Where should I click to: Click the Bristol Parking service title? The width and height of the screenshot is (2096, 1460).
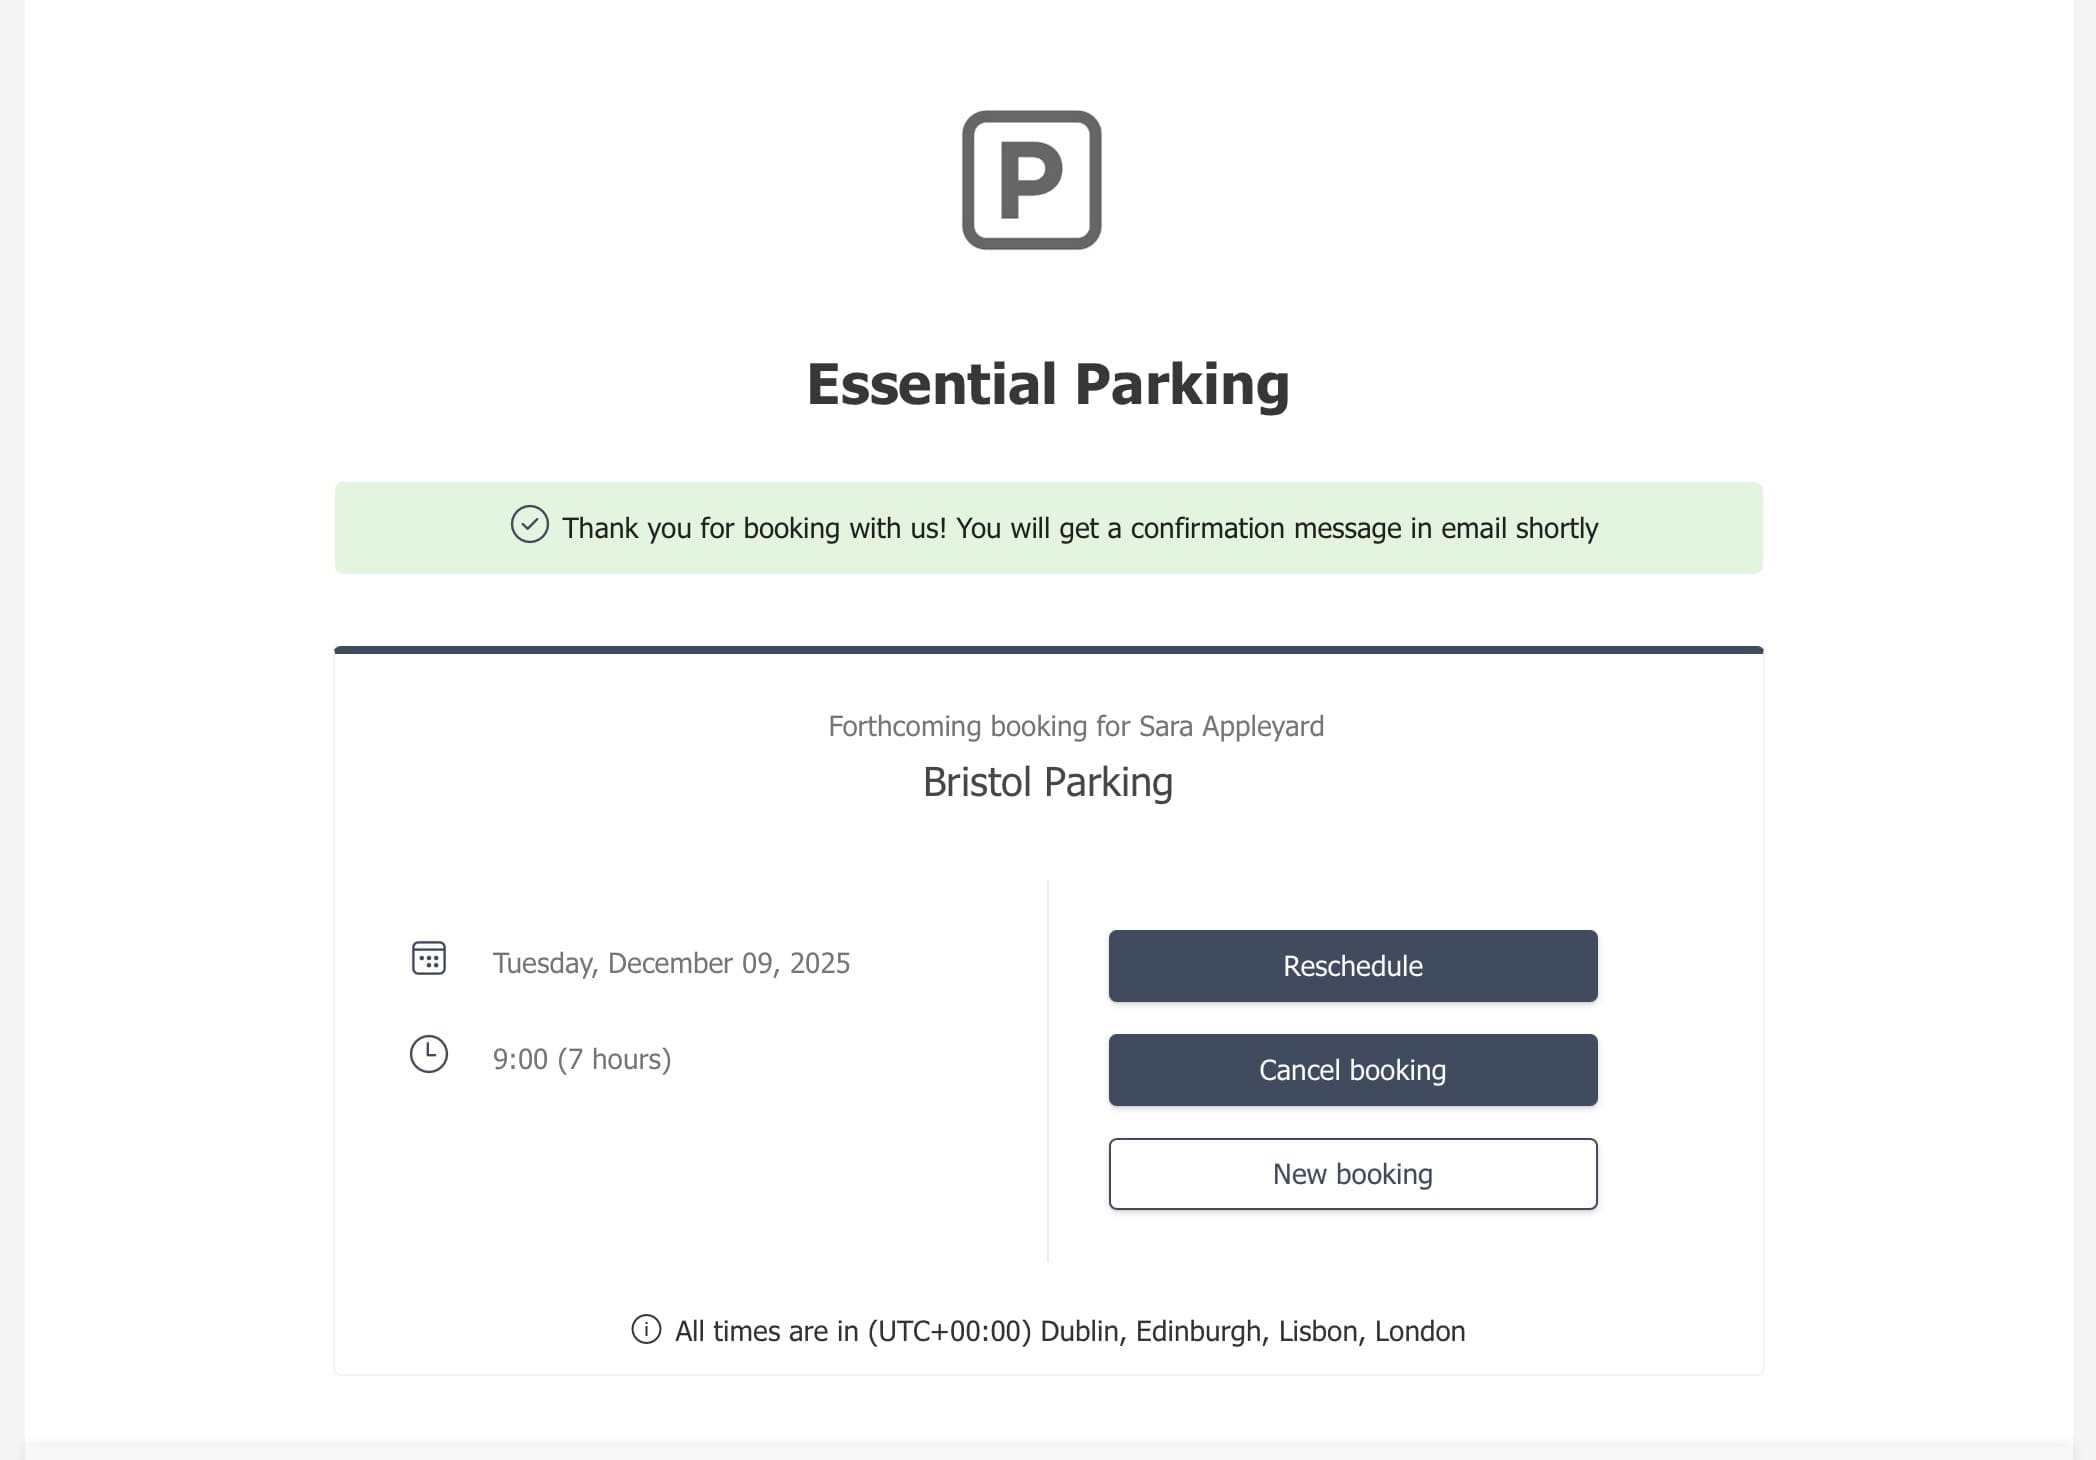1047,782
